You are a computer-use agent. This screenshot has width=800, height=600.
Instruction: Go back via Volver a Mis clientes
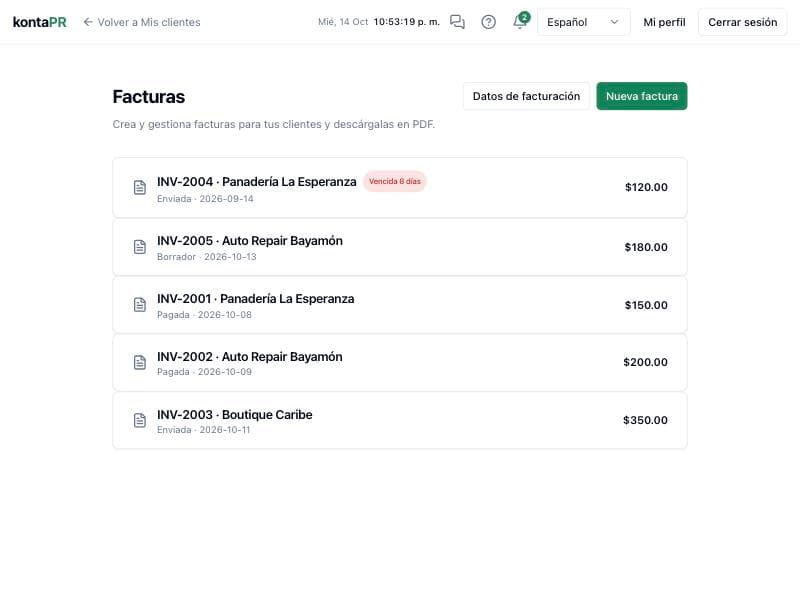[x=142, y=22]
